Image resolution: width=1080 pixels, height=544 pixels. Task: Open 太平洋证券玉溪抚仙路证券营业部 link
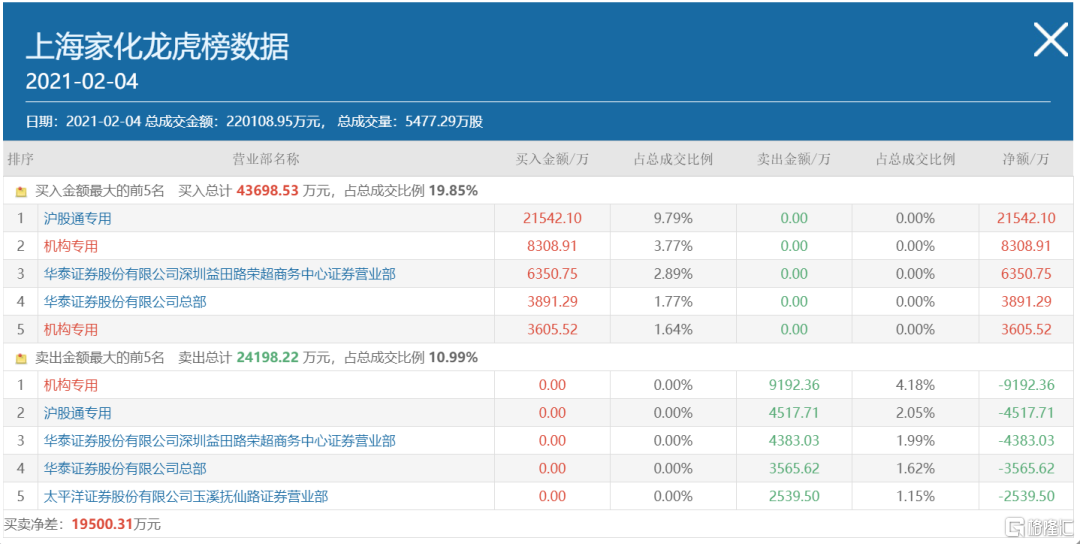[185, 496]
